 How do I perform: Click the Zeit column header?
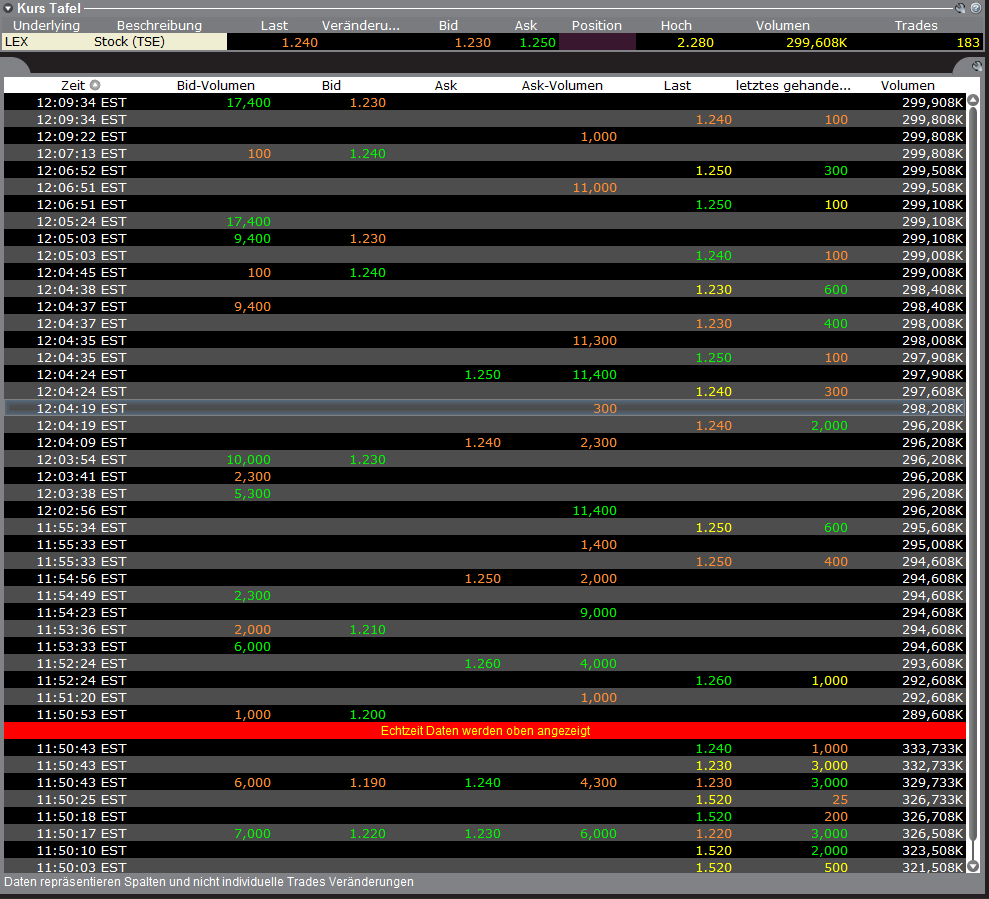[75, 85]
